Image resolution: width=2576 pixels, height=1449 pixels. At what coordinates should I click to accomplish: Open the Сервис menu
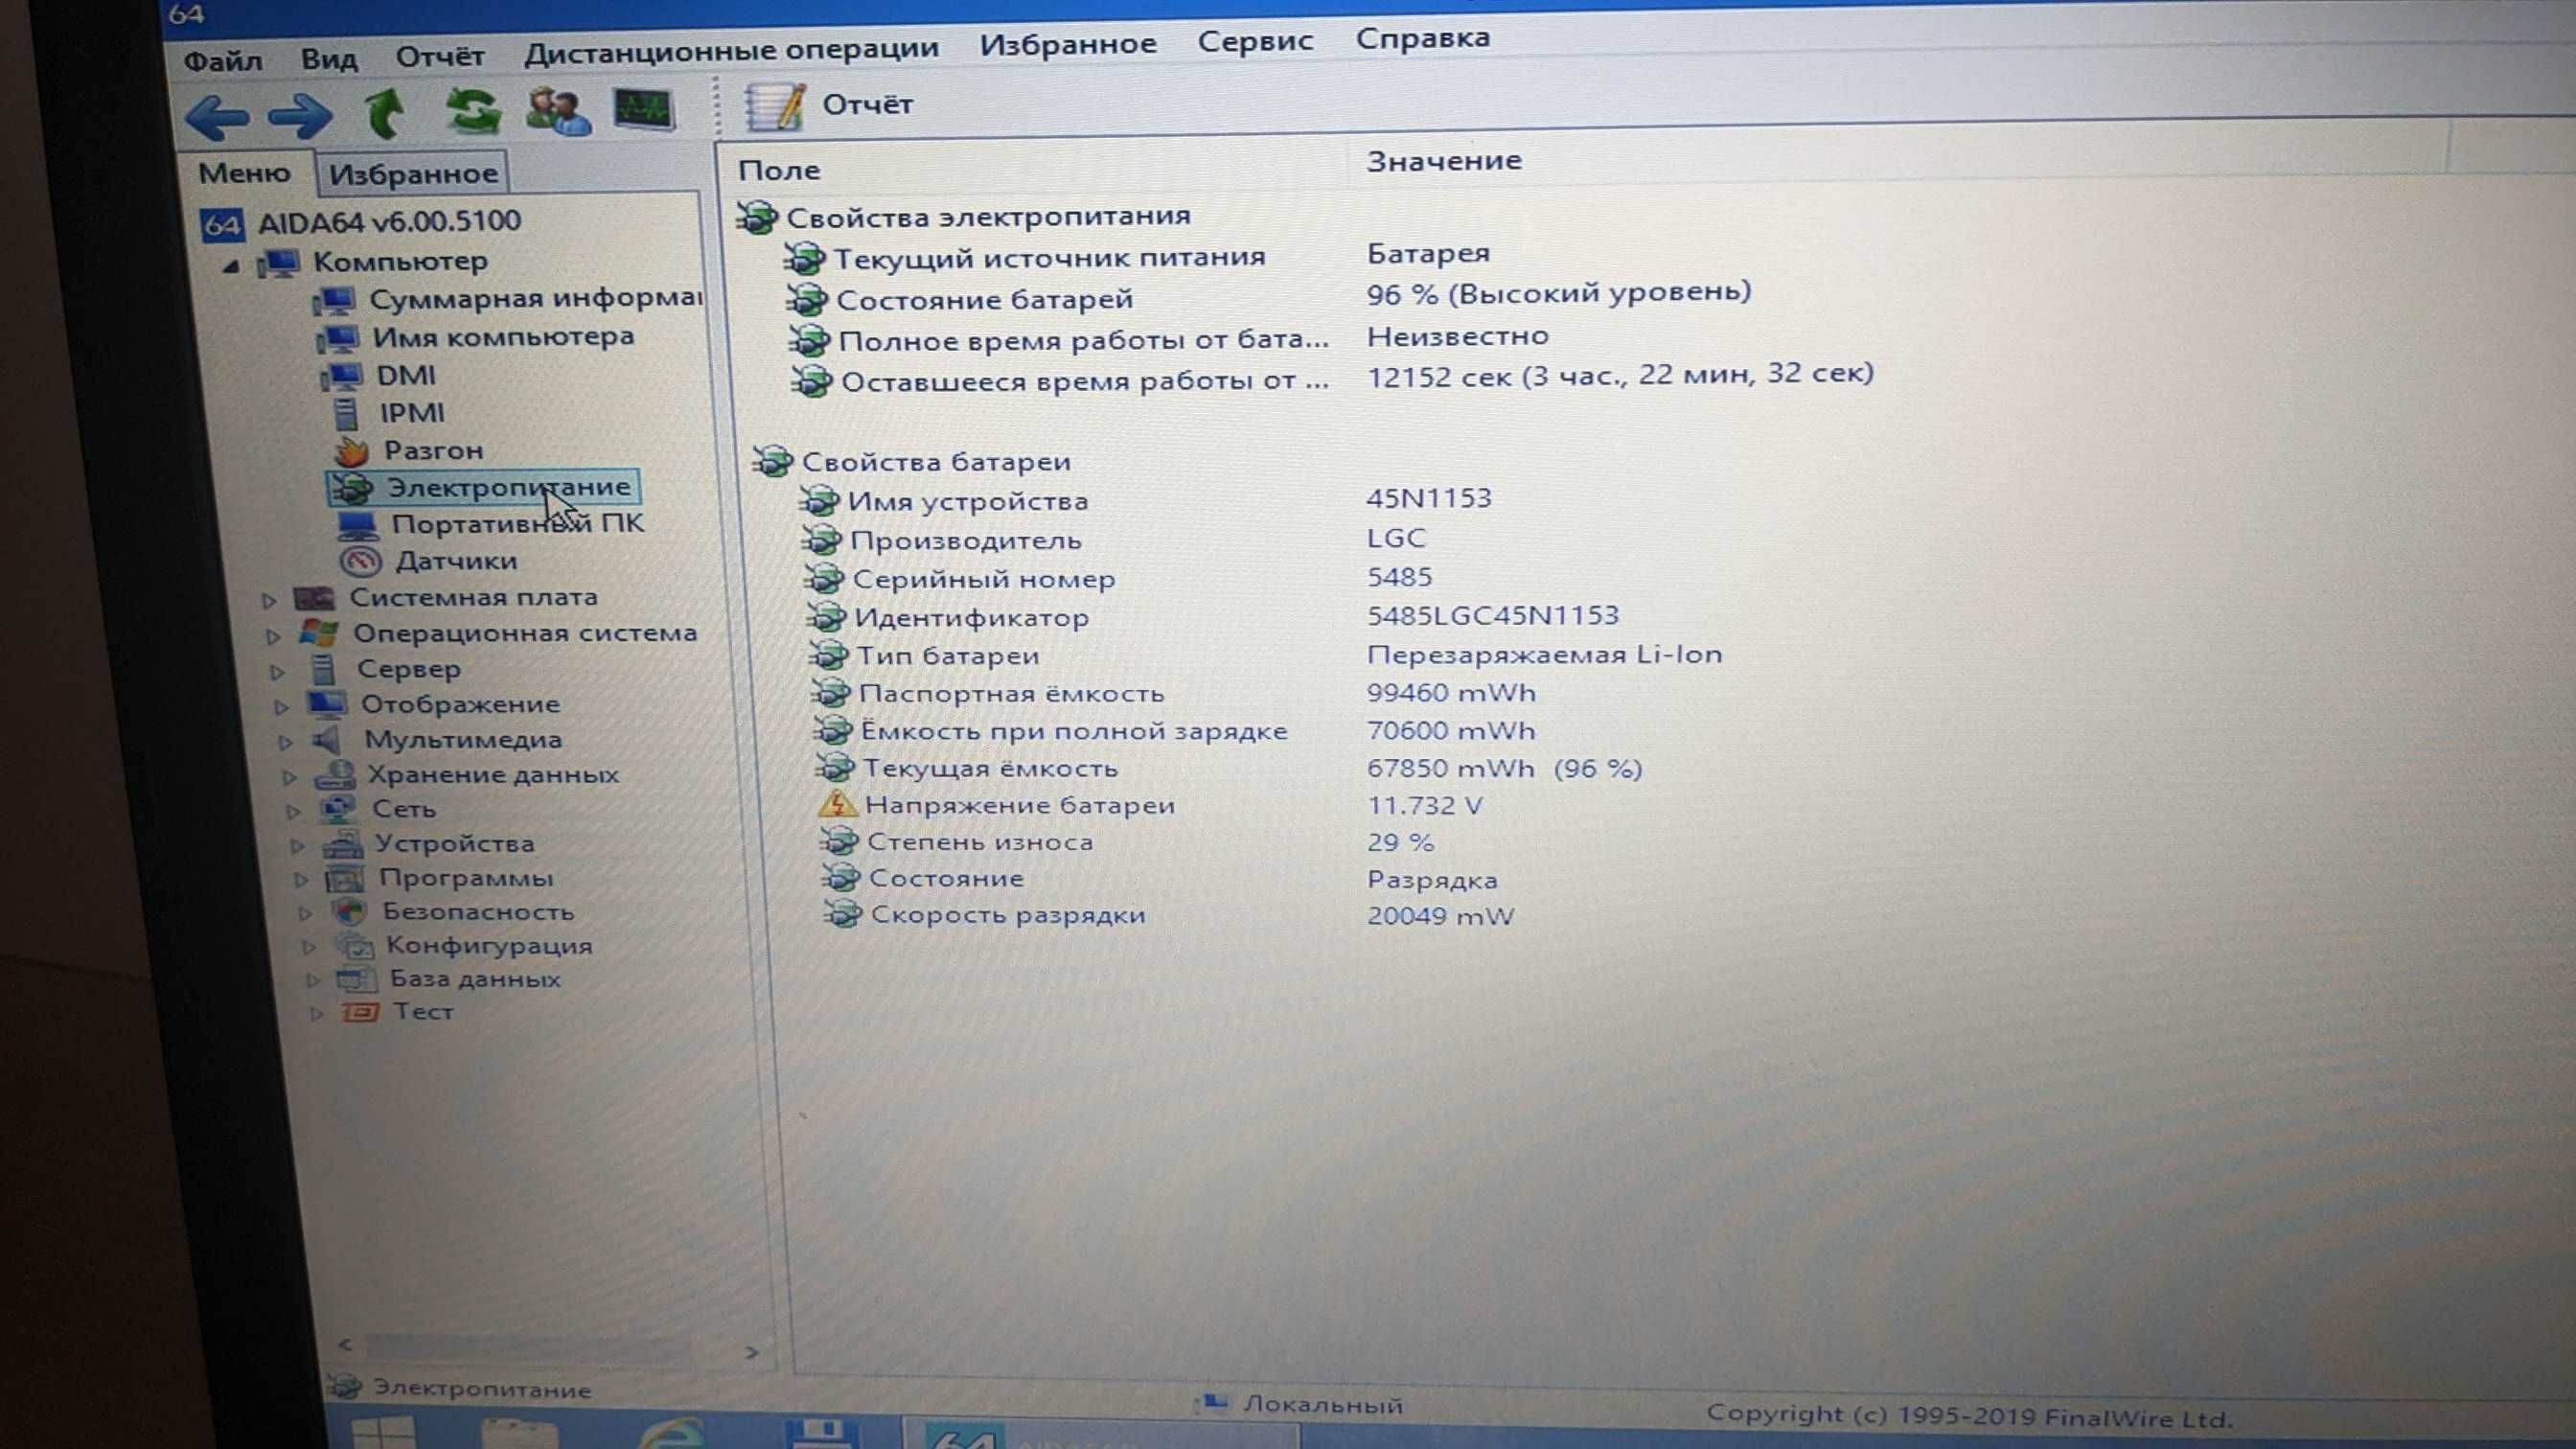click(1255, 41)
